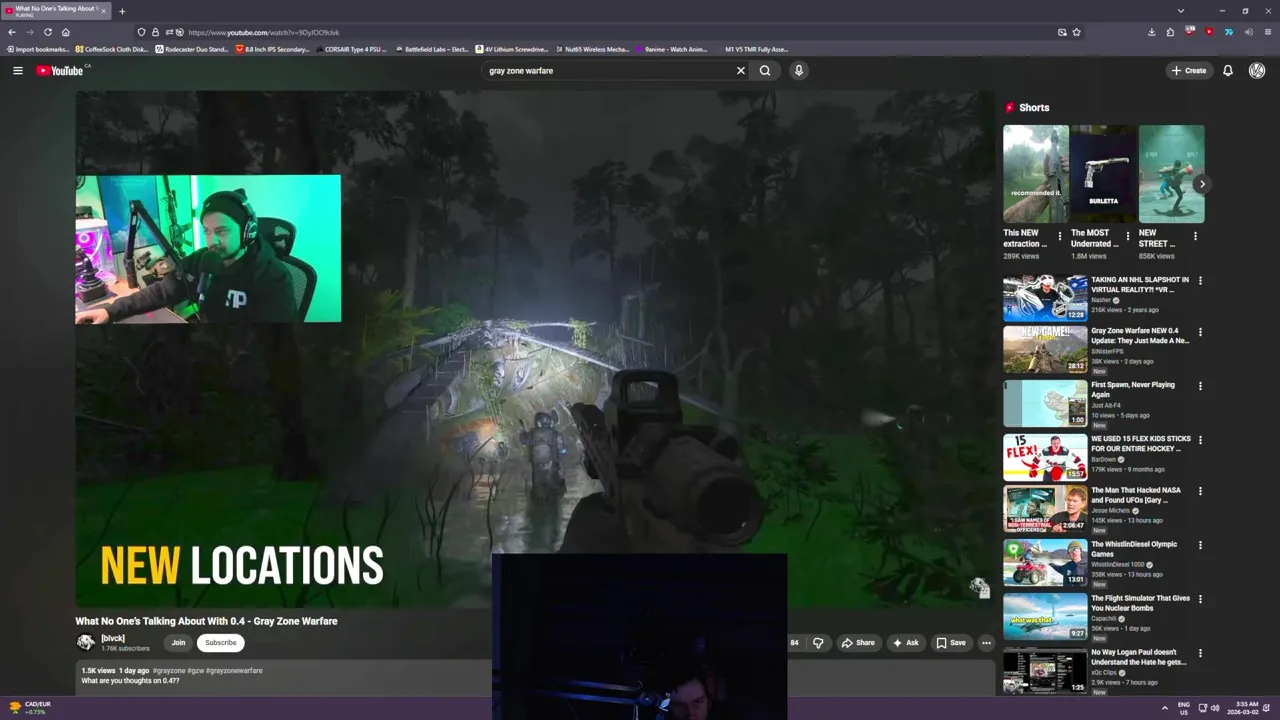The image size is (1280, 720).
Task: Open the red YouTube extension icon
Action: pyautogui.click(x=1209, y=32)
